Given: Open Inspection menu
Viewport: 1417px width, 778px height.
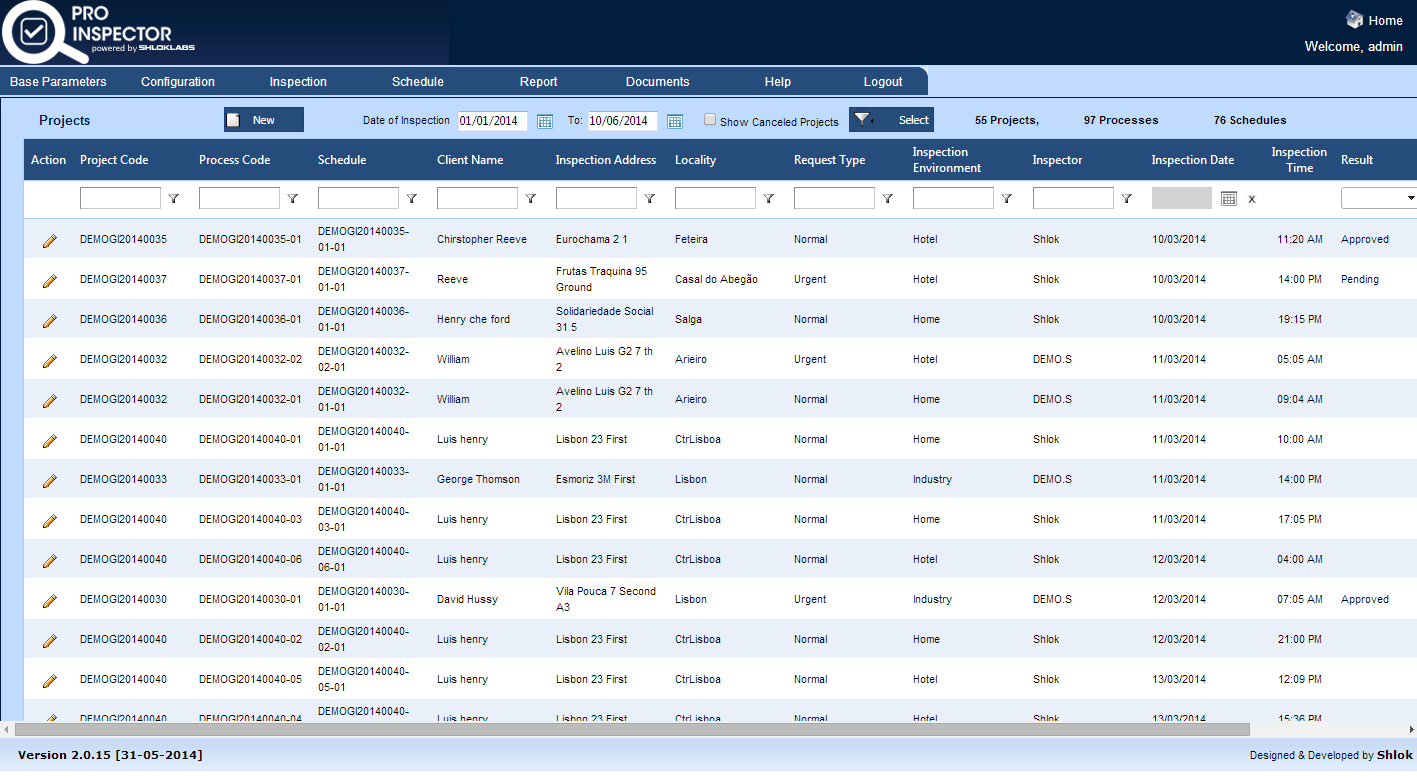Looking at the screenshot, I should coord(298,82).
